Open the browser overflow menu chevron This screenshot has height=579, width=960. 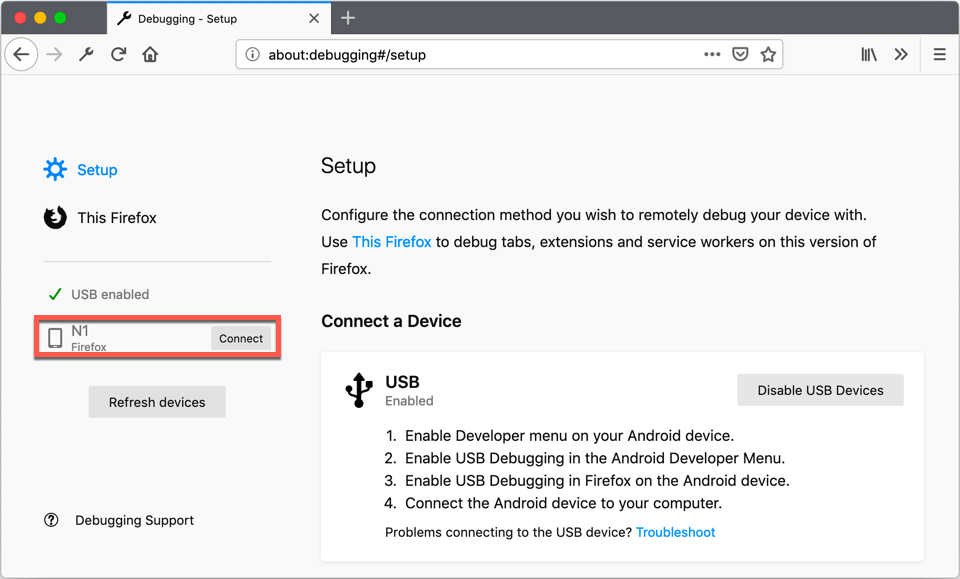tap(901, 54)
